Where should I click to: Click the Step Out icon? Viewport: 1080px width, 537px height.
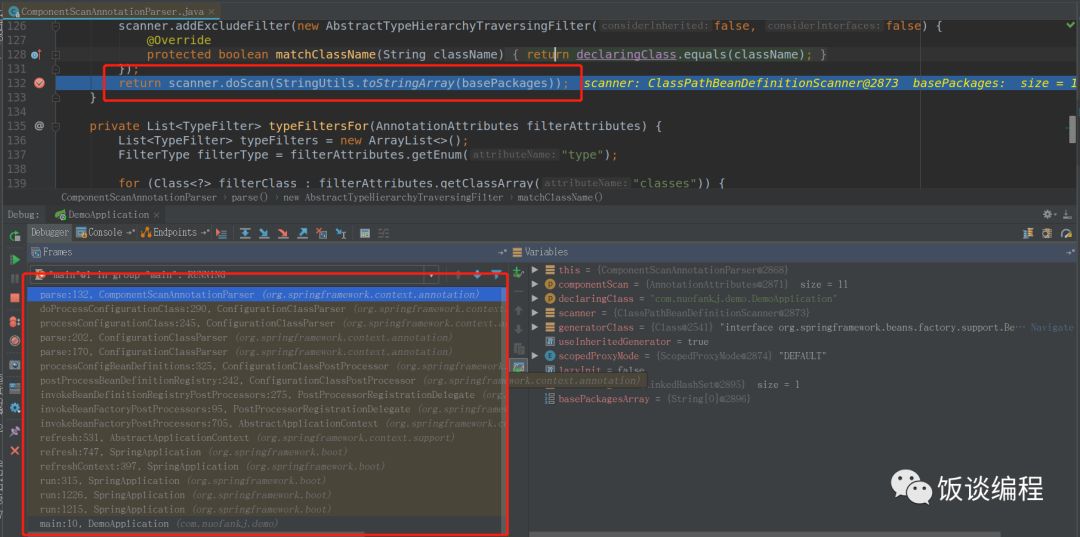click(302, 233)
